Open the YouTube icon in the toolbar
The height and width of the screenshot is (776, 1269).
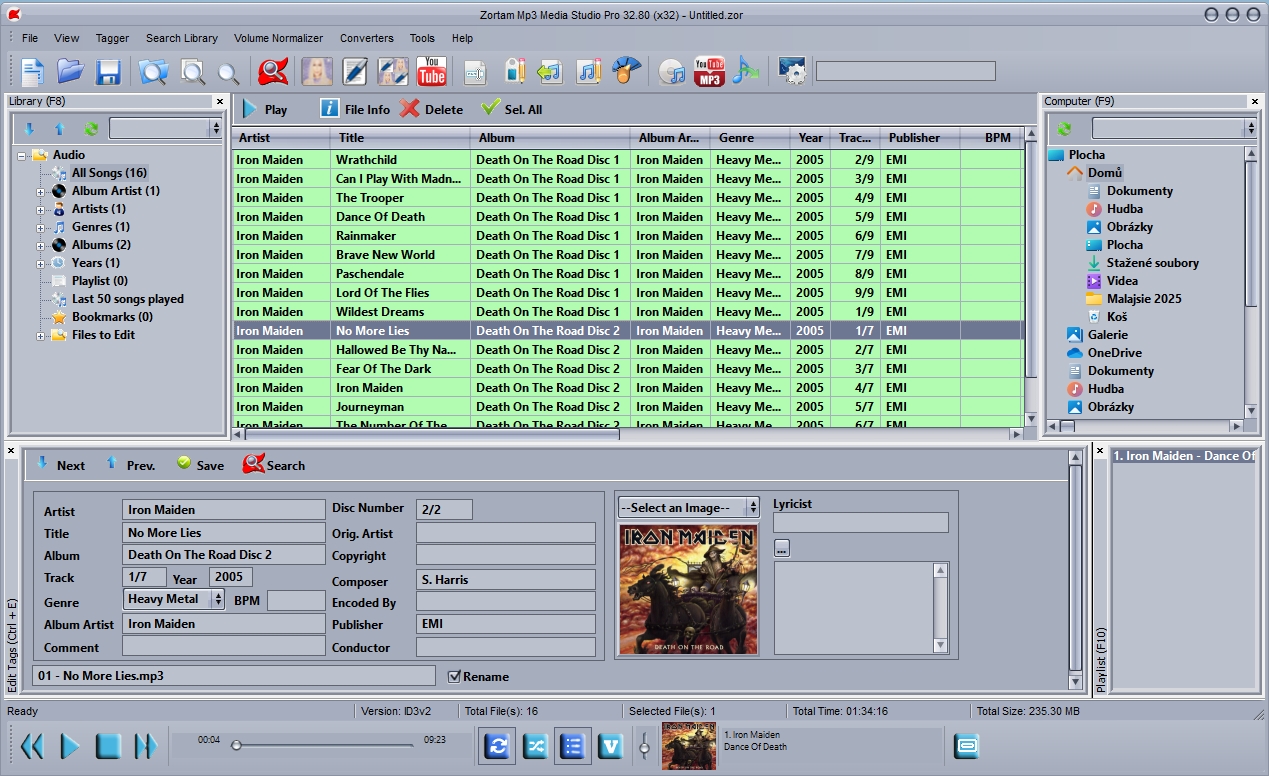click(432, 72)
